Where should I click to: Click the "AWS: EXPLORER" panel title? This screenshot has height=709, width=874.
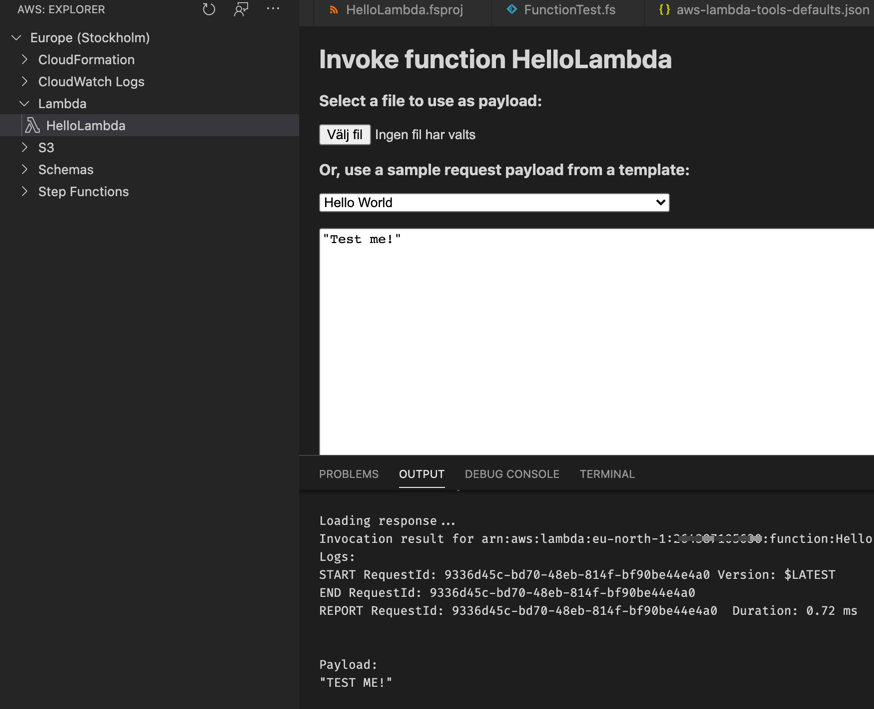point(61,9)
